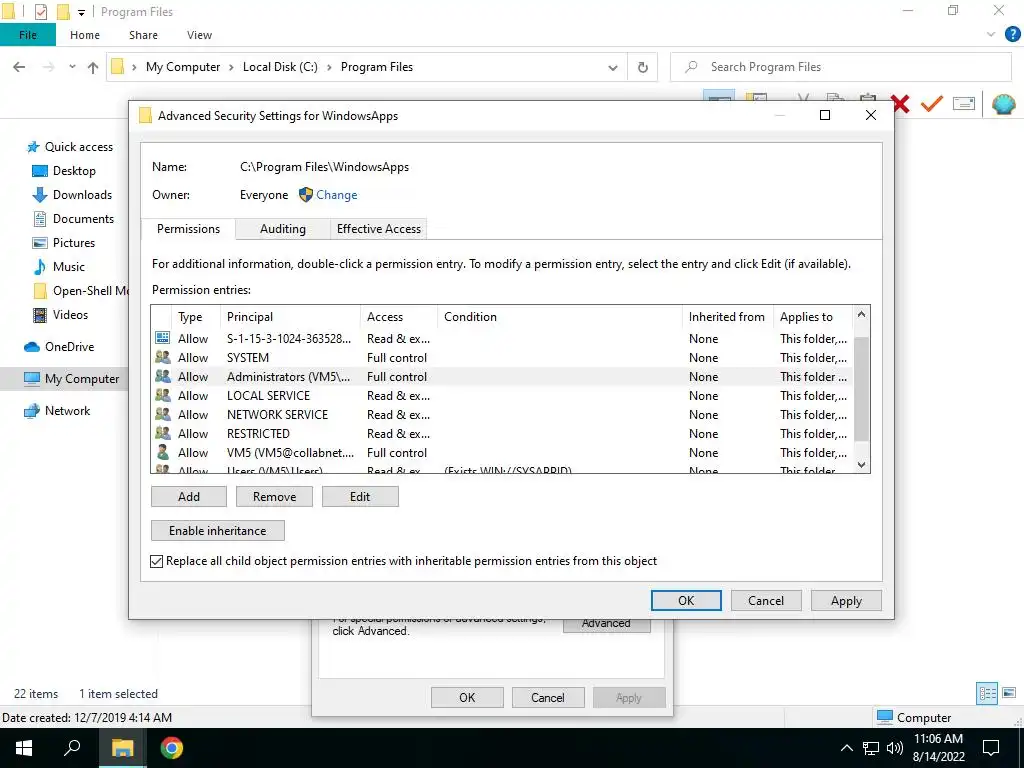Select the RESTRICTED permission entry

[502, 434]
